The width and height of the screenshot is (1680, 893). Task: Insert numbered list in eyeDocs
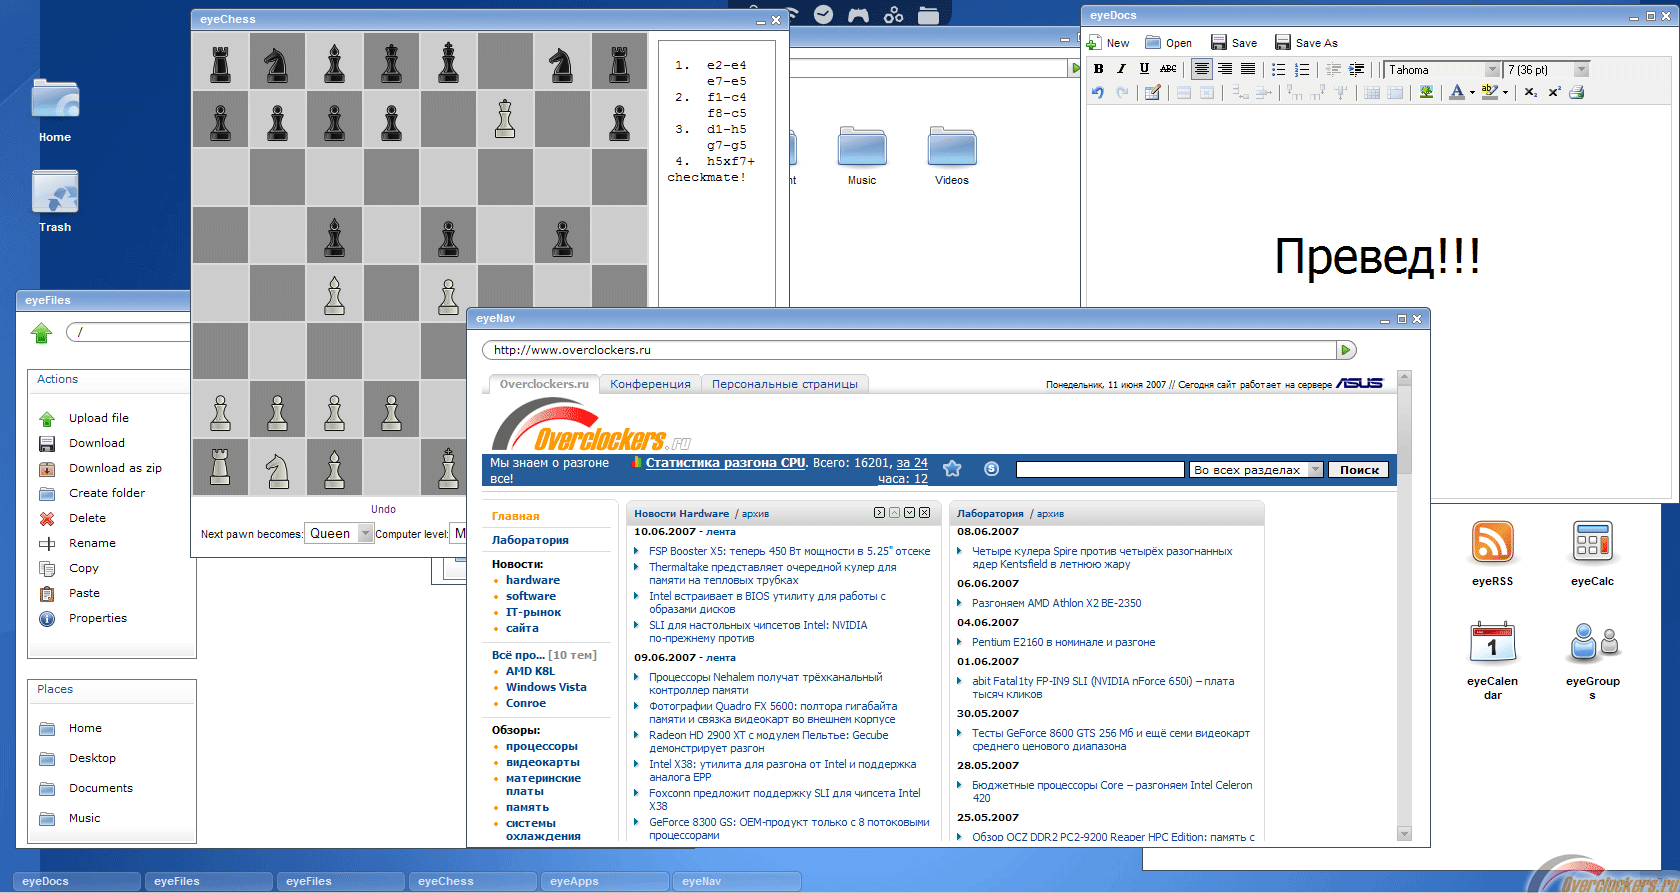tap(1302, 69)
